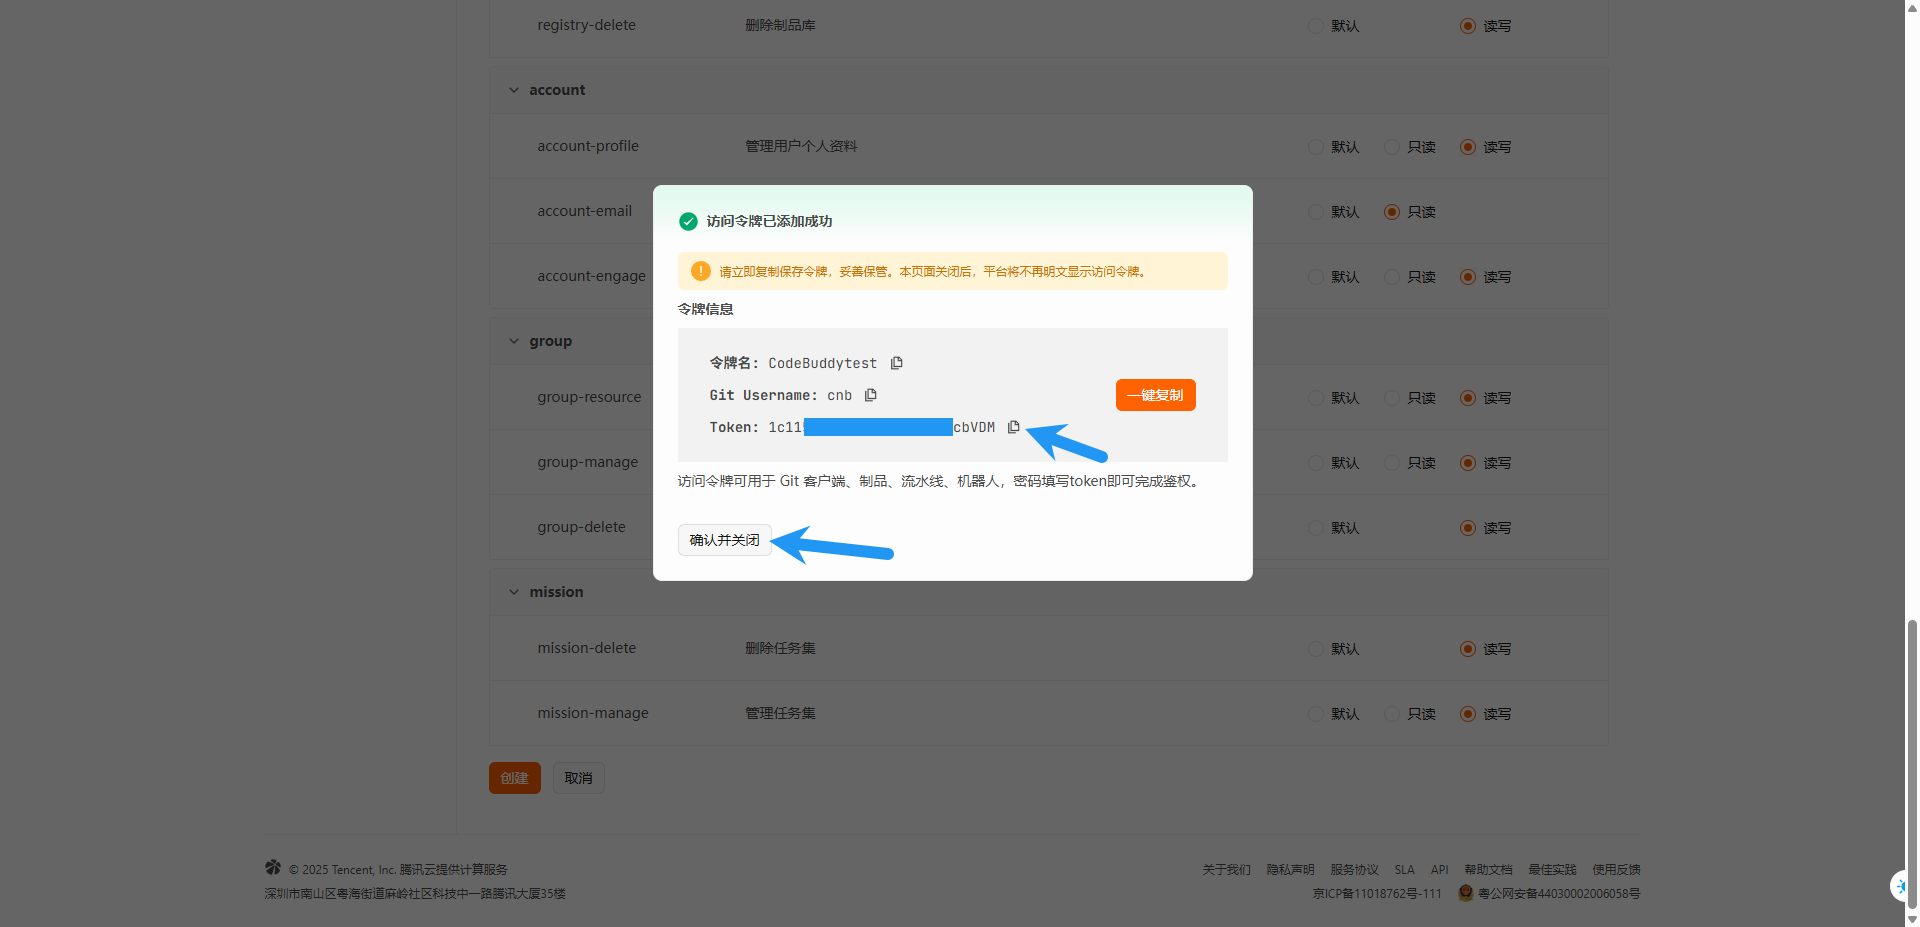Select 只读 for account-profile
This screenshot has height=927, width=1920.
pos(1392,147)
